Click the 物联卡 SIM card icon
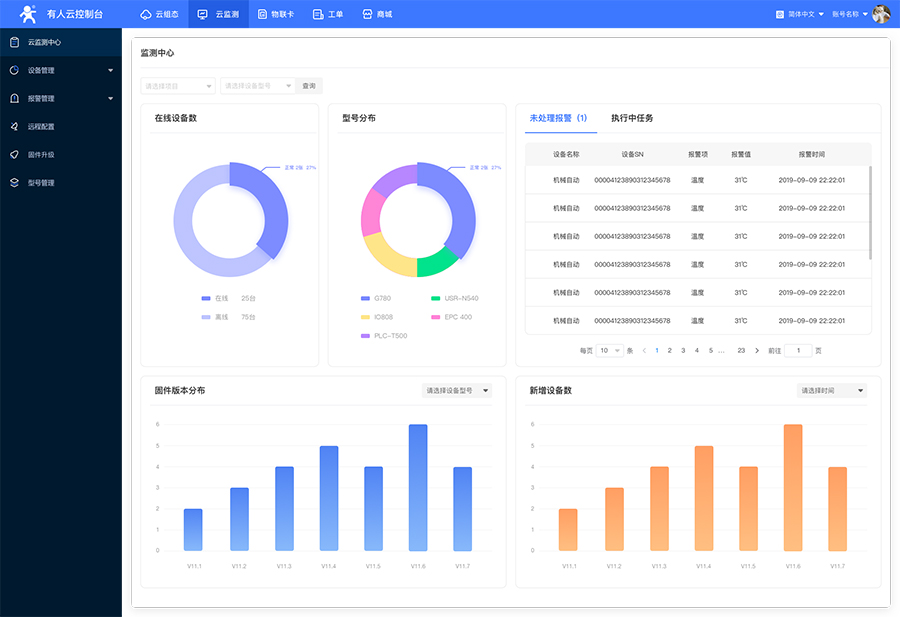This screenshot has width=900, height=617. click(x=263, y=15)
